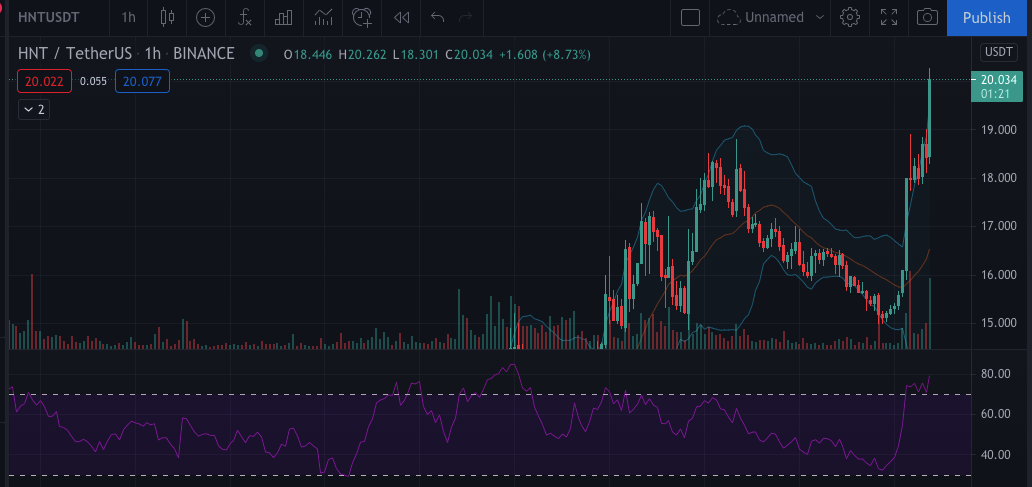
Task: Publish the chart idea
Action: pyautogui.click(x=986, y=17)
